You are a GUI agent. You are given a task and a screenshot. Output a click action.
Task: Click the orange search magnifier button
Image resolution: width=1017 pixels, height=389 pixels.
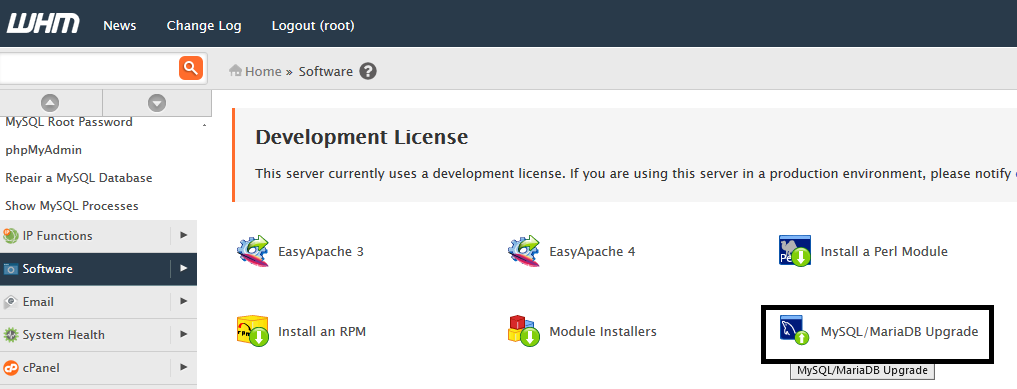pos(191,67)
